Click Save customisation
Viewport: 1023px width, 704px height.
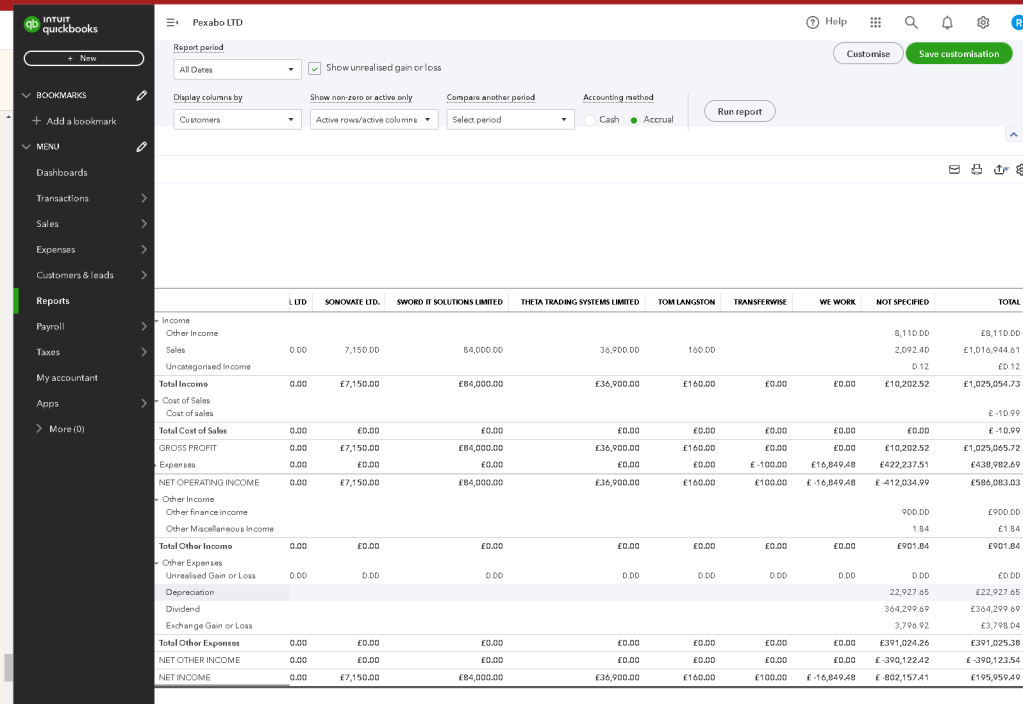click(x=958, y=54)
